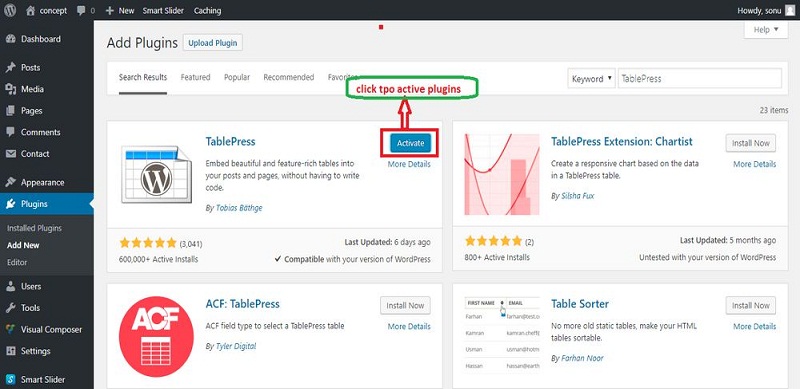Click the Appearance paintbrush icon

point(11,182)
